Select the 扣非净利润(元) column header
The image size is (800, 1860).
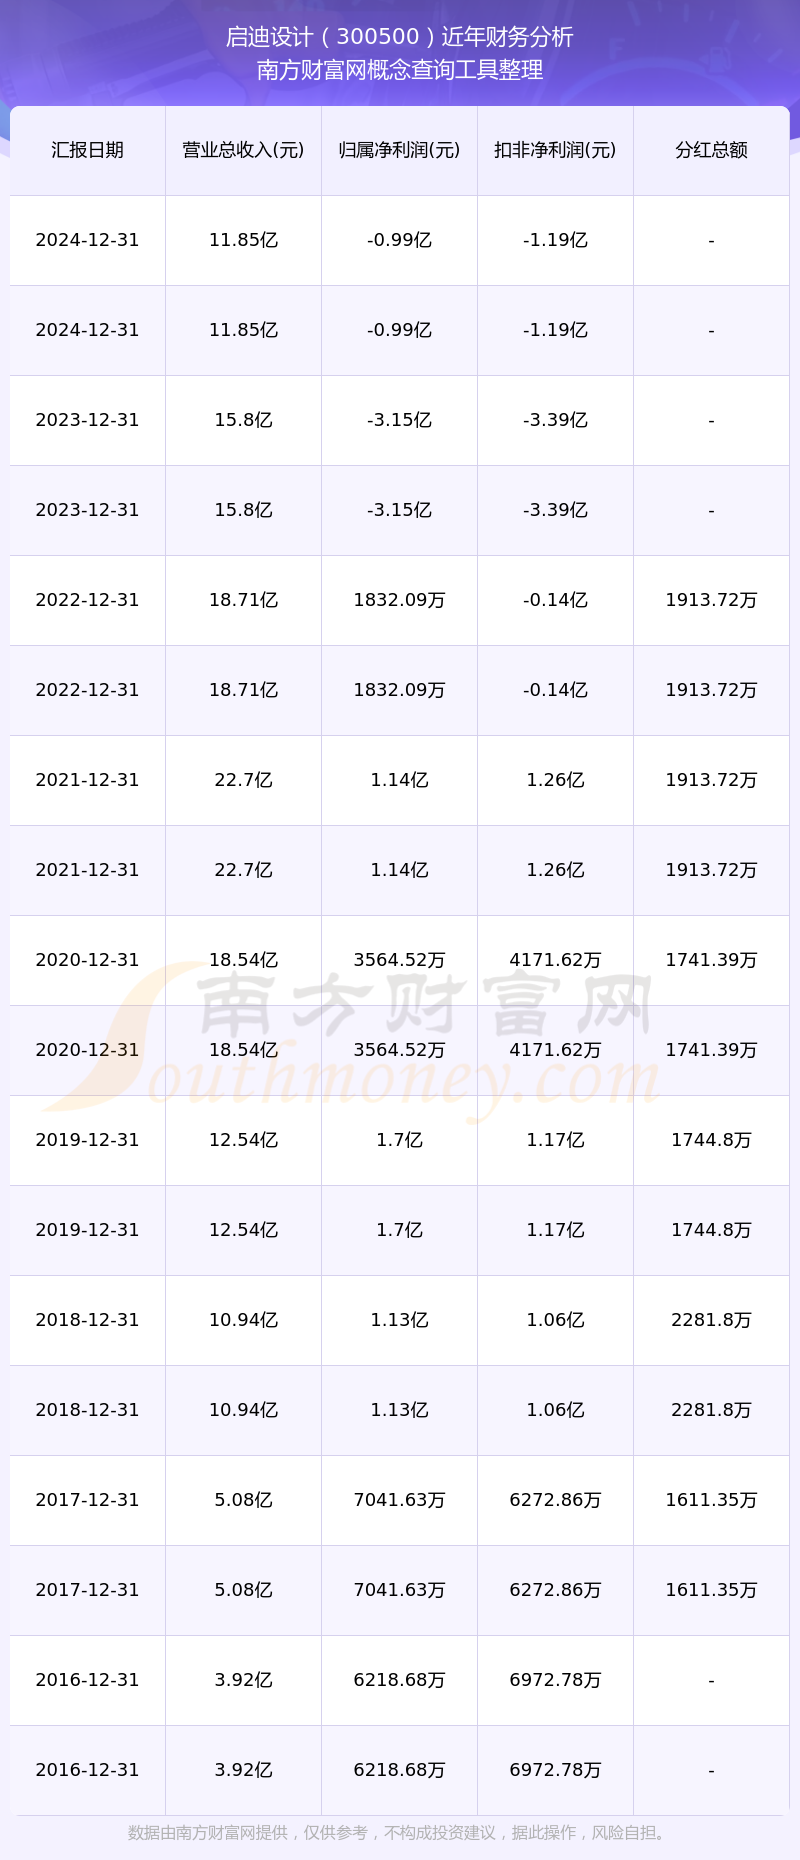tap(555, 150)
